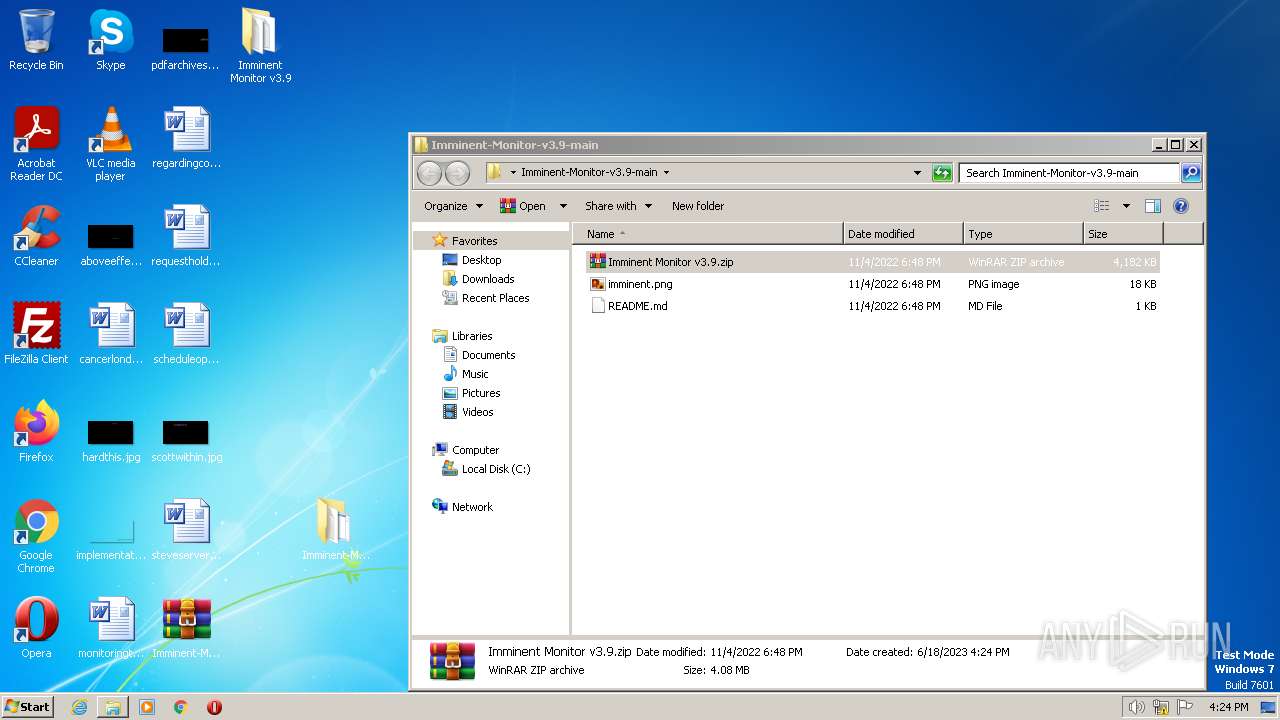Open Explorer help question mark icon
Image resolution: width=1280 pixels, height=720 pixels.
point(1181,206)
